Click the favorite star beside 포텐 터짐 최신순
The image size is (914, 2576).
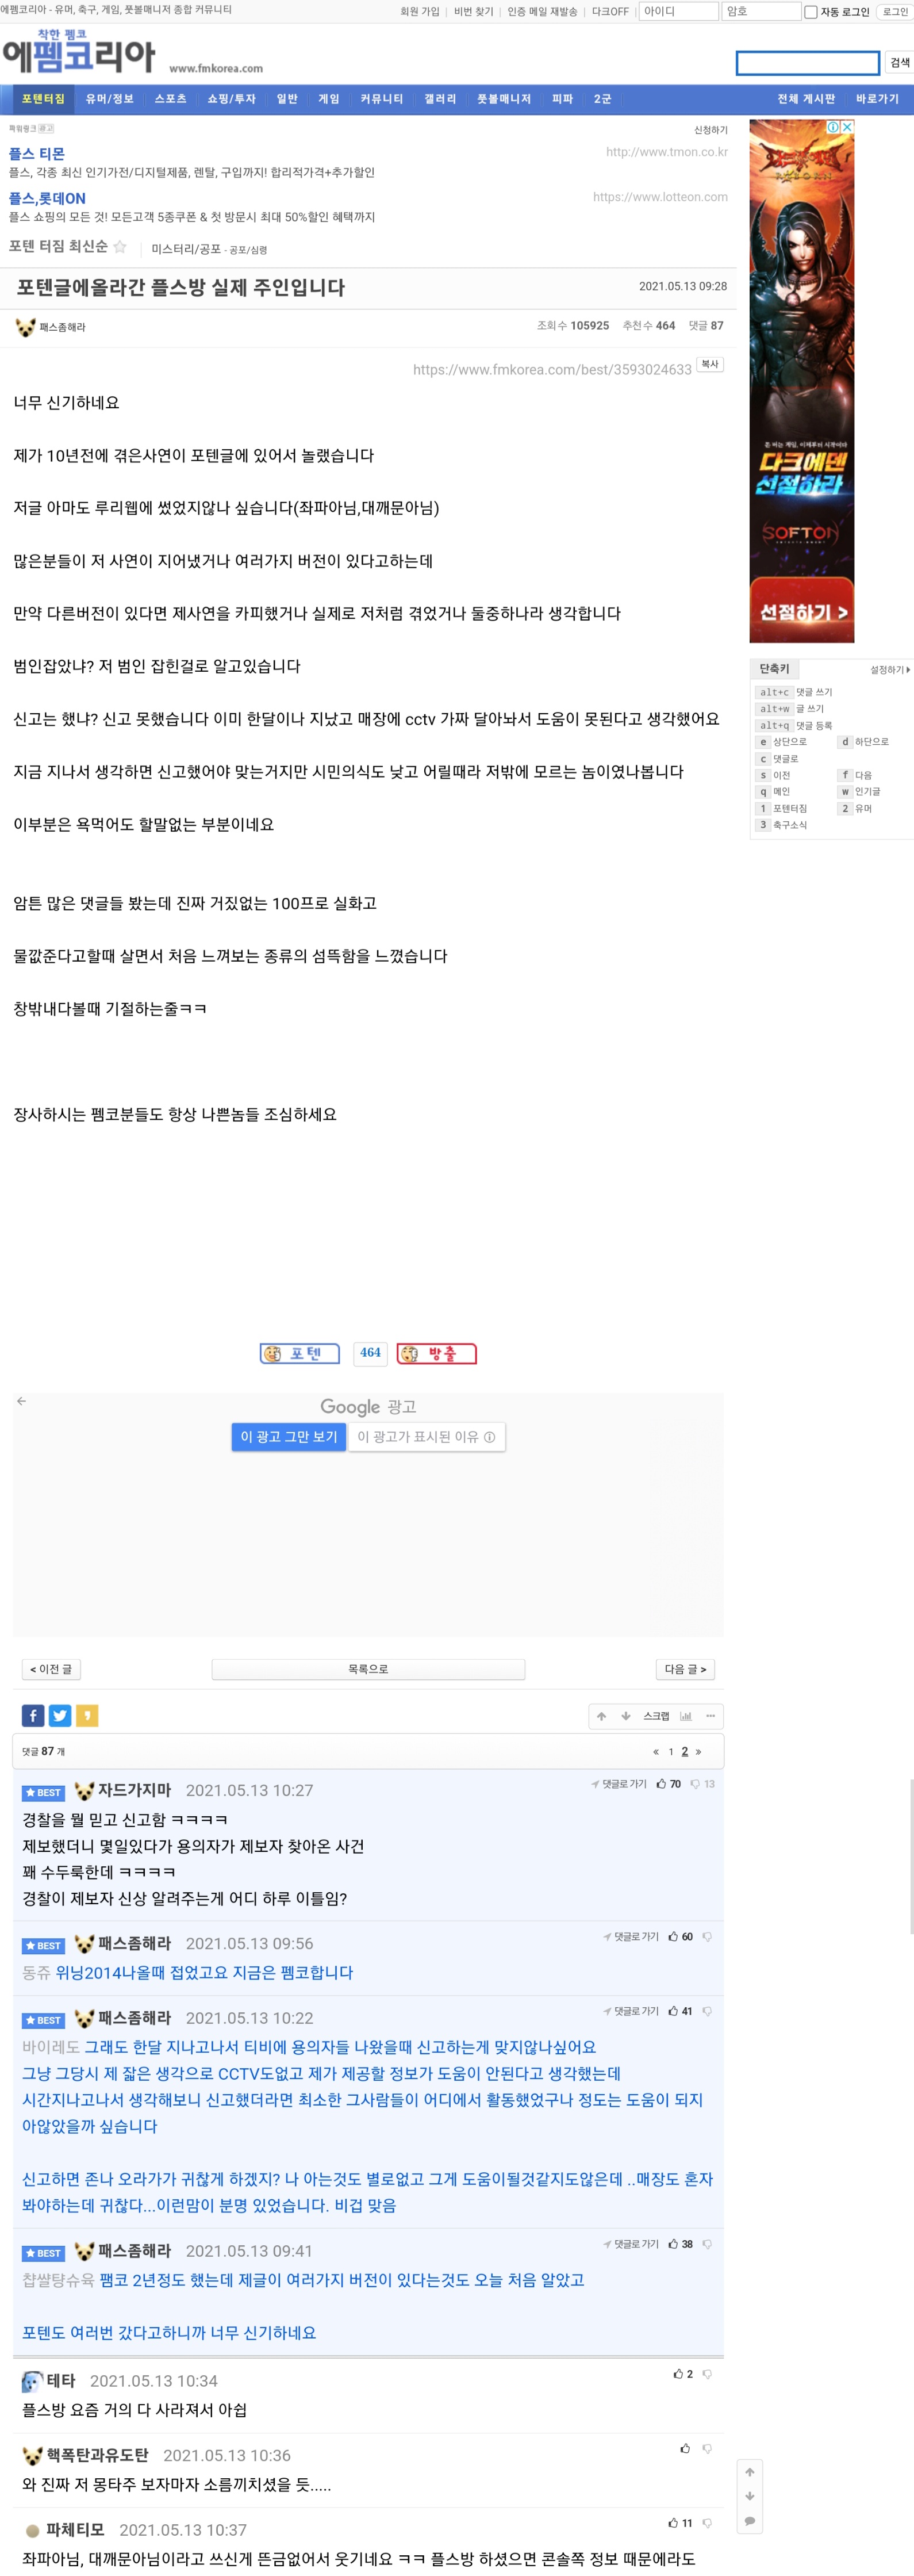pyautogui.click(x=120, y=247)
